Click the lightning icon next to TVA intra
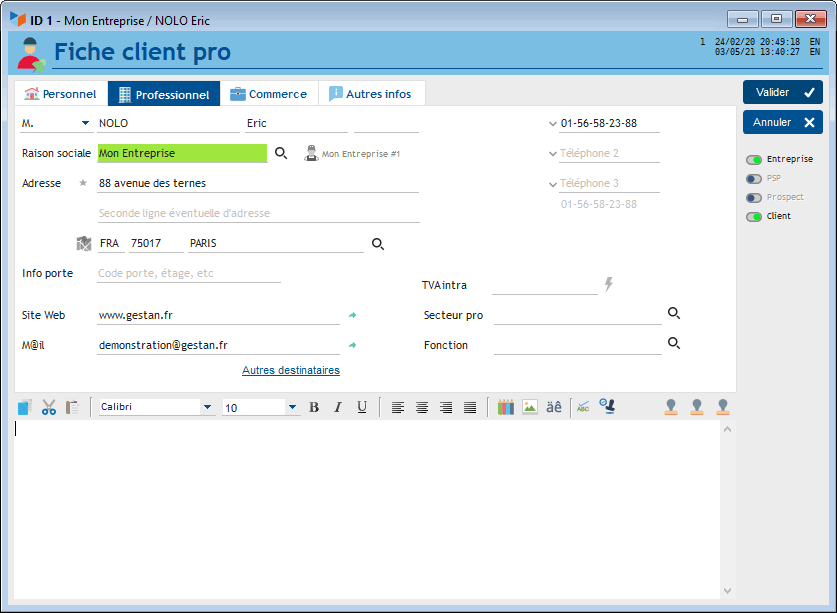This screenshot has width=837, height=613. [608, 284]
